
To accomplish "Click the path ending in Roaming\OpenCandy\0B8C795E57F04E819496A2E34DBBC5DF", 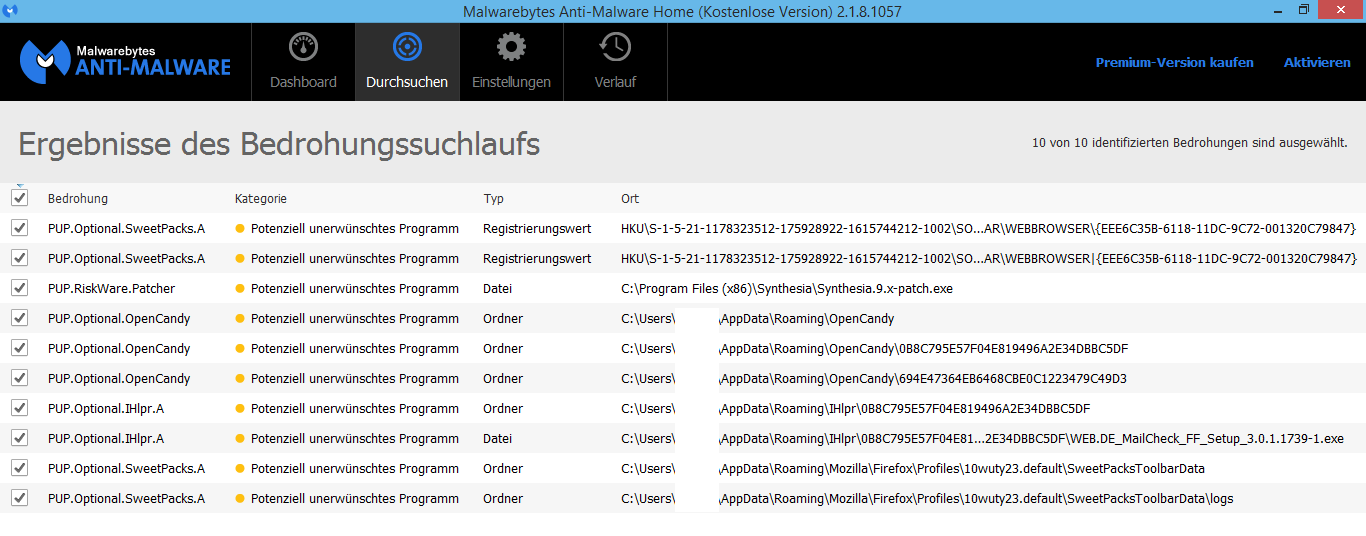I will click(x=875, y=349).
